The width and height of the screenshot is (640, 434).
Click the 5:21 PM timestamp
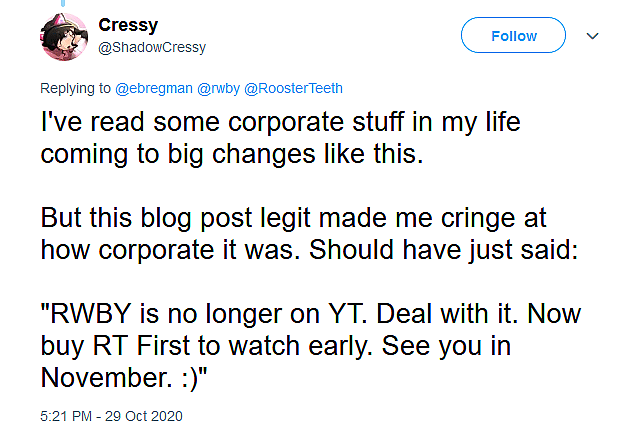[67, 415]
